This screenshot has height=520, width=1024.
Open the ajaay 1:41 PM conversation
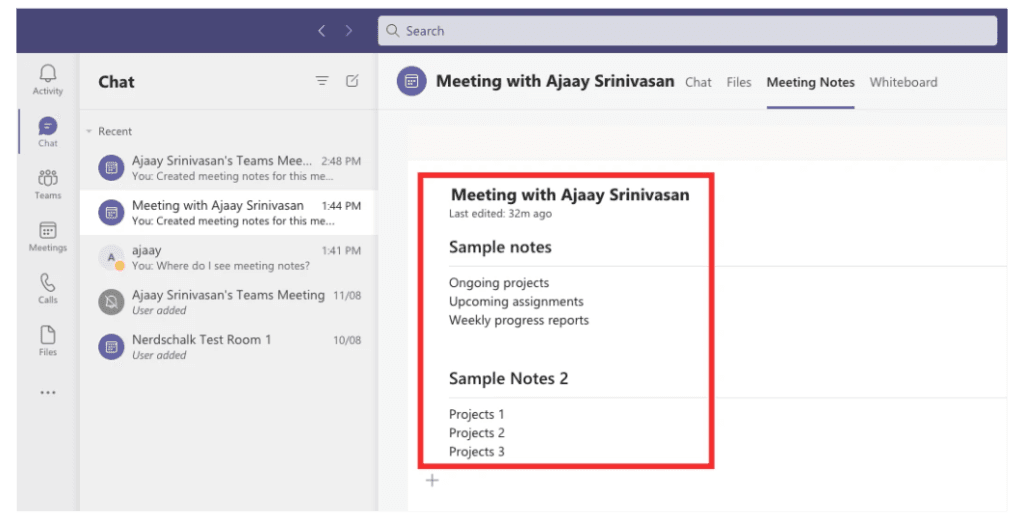tap(228, 257)
